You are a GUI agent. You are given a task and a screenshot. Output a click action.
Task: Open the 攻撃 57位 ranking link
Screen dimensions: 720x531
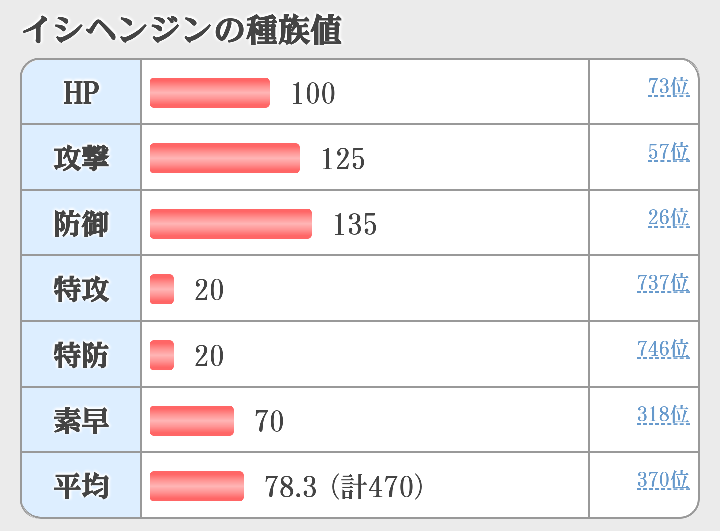668,152
